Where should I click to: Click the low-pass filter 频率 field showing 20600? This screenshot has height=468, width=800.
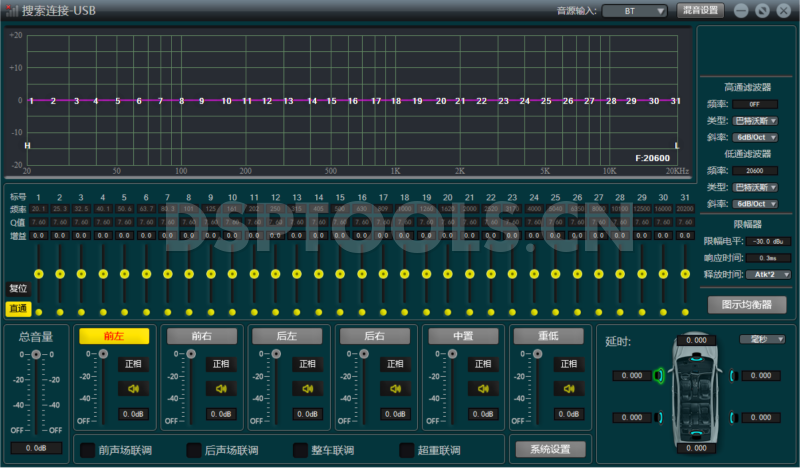[x=755, y=171]
